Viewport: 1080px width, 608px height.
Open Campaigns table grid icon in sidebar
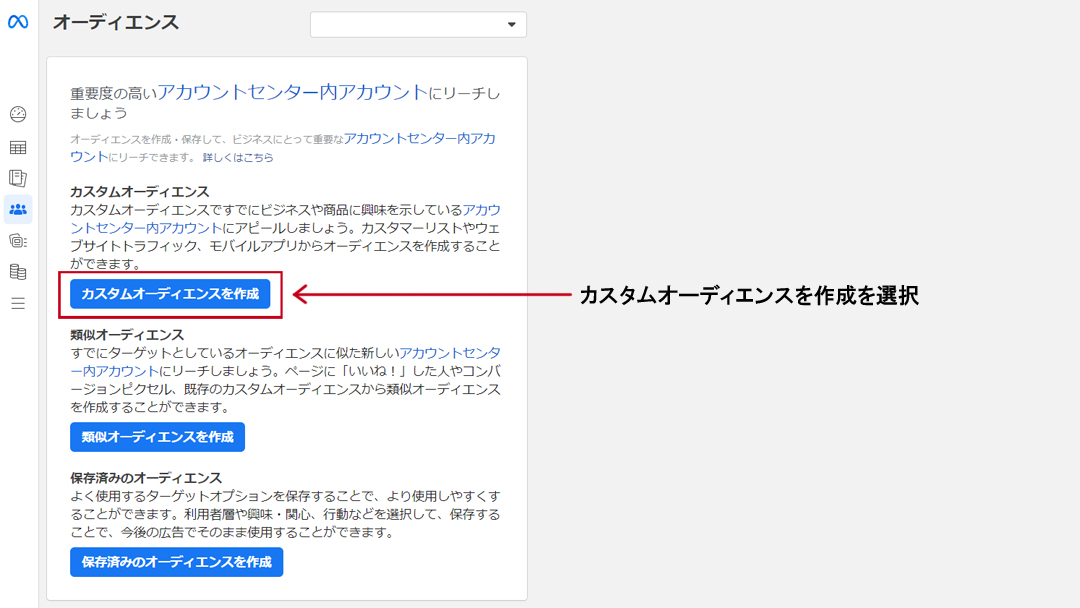click(x=18, y=147)
